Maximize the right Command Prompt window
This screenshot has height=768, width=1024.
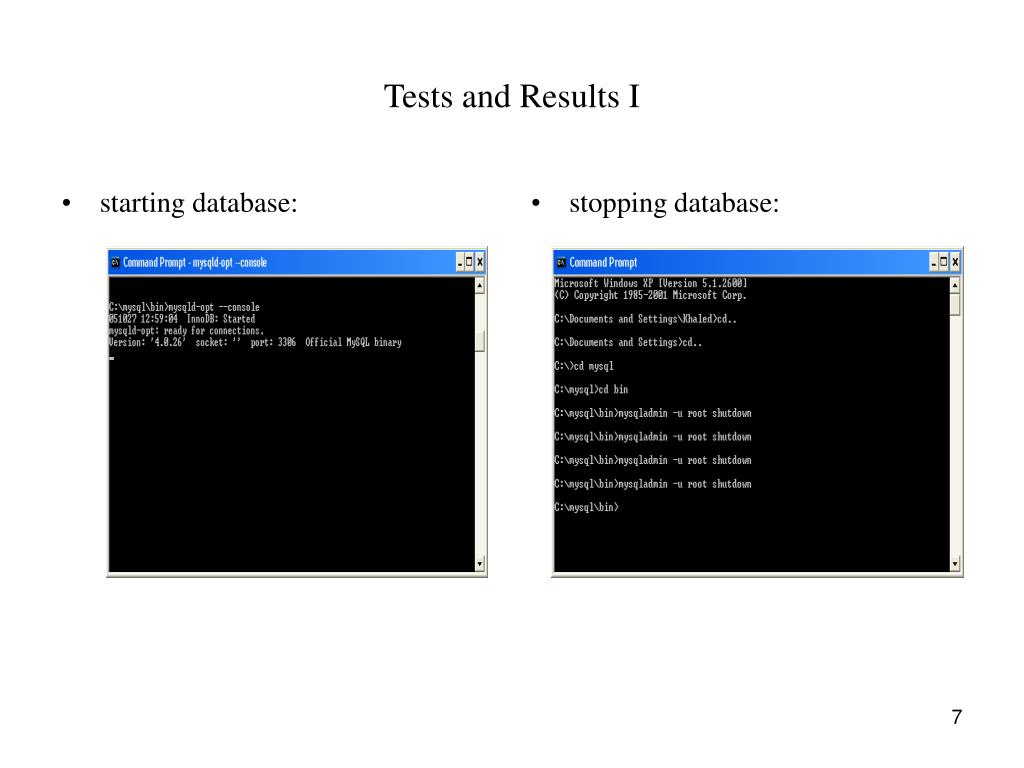(944, 263)
